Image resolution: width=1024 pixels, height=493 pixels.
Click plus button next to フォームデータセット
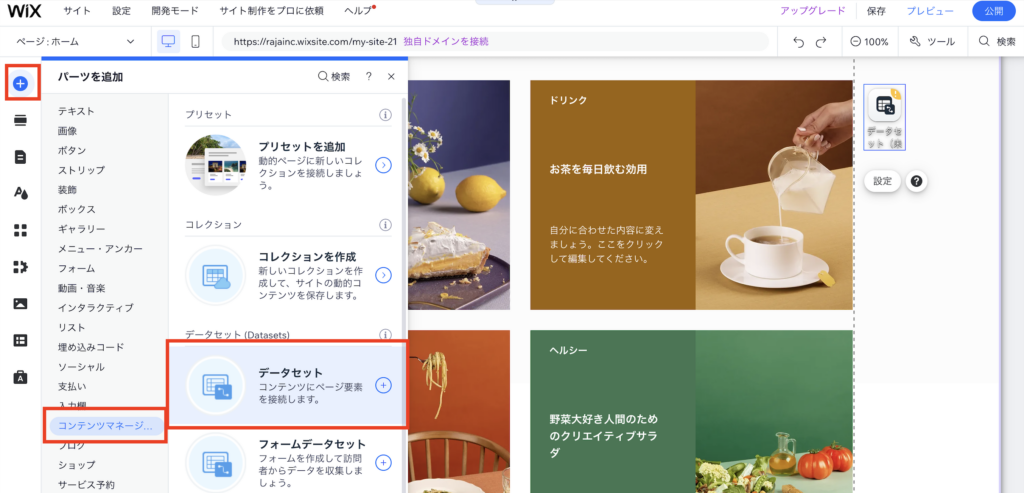click(383, 462)
